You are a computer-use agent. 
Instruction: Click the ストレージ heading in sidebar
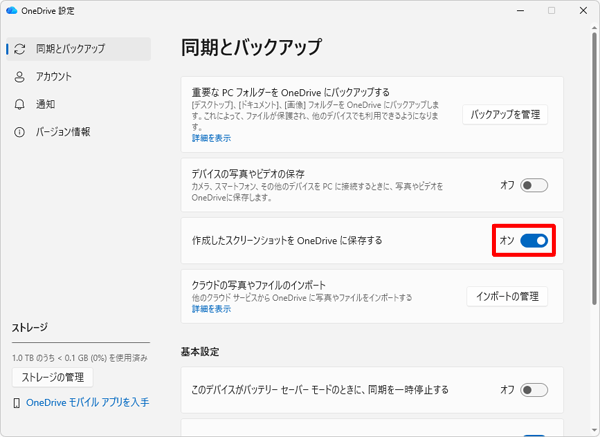click(x=29, y=328)
